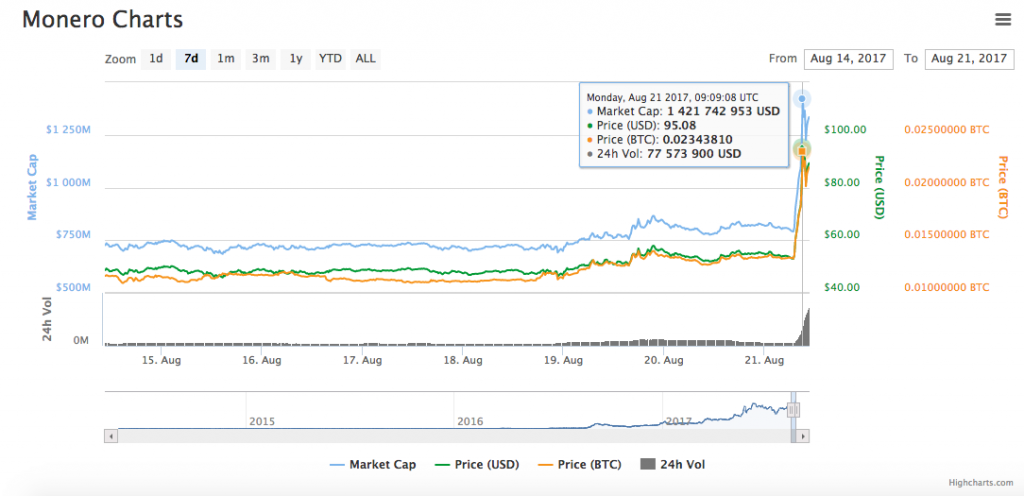Click the navigator scrollbar left arrow
The height and width of the screenshot is (496, 1024).
click(x=110, y=436)
